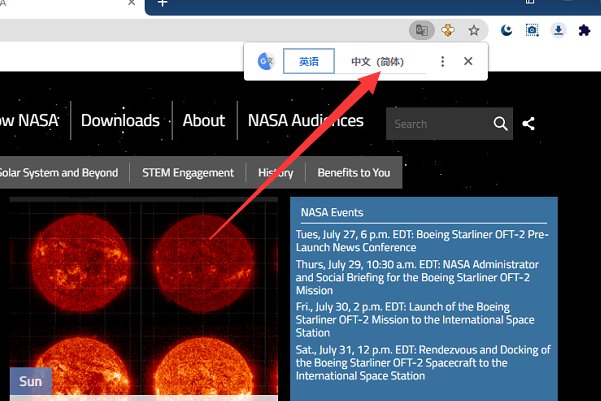Open STEM Engagement topic
Image resolution: width=601 pixels, height=401 pixels.
(x=188, y=173)
